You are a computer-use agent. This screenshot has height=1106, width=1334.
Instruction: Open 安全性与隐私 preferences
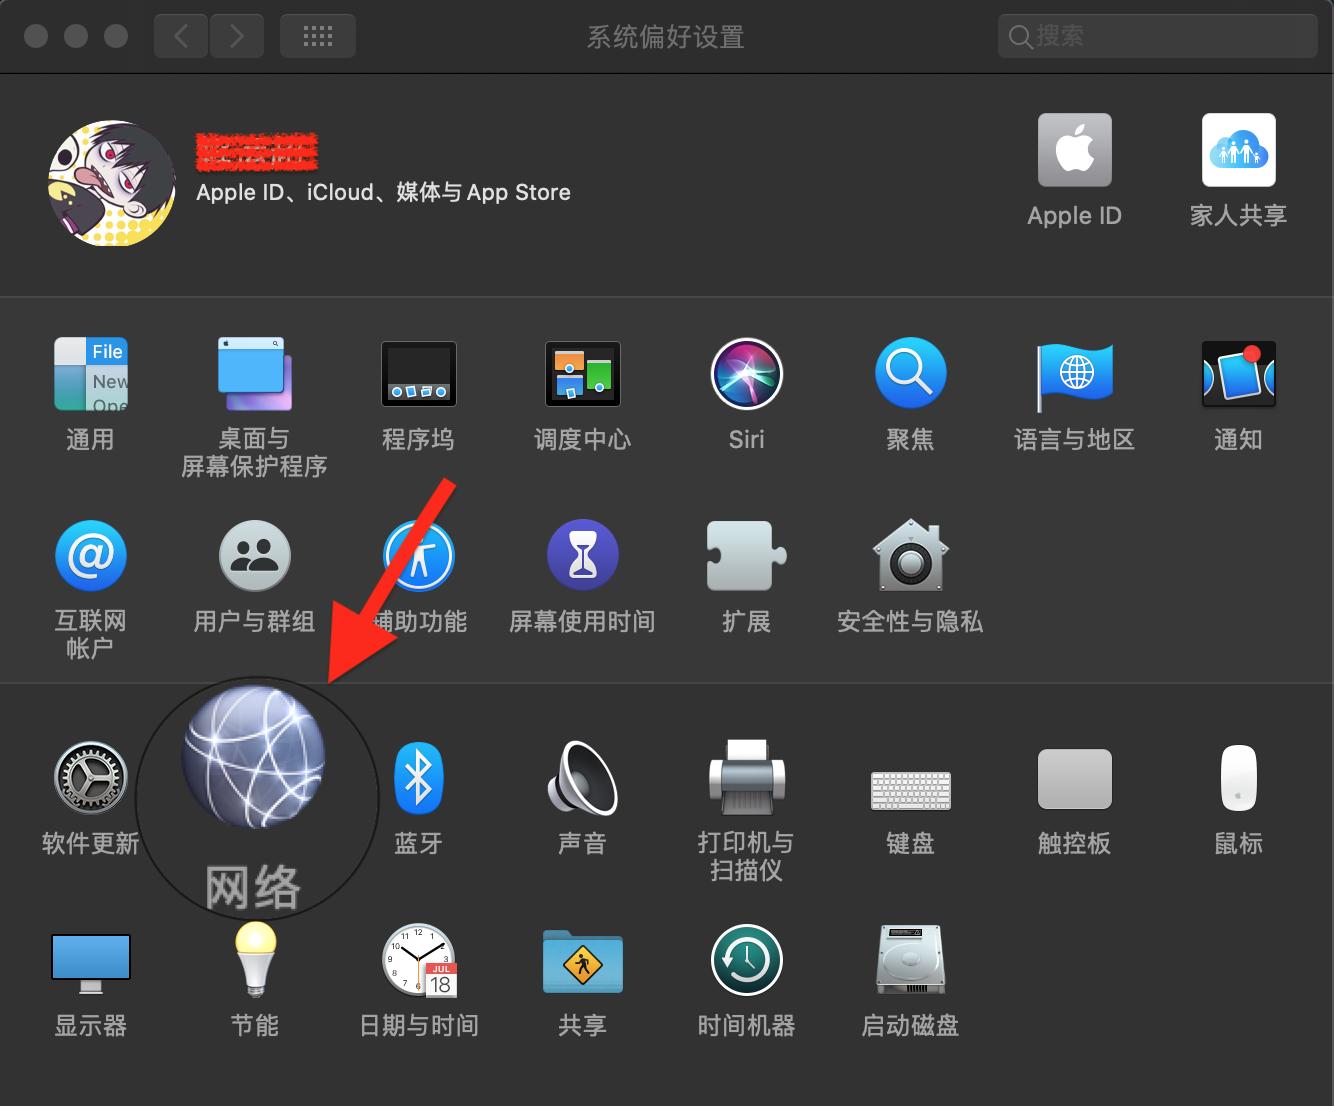pyautogui.click(x=910, y=556)
